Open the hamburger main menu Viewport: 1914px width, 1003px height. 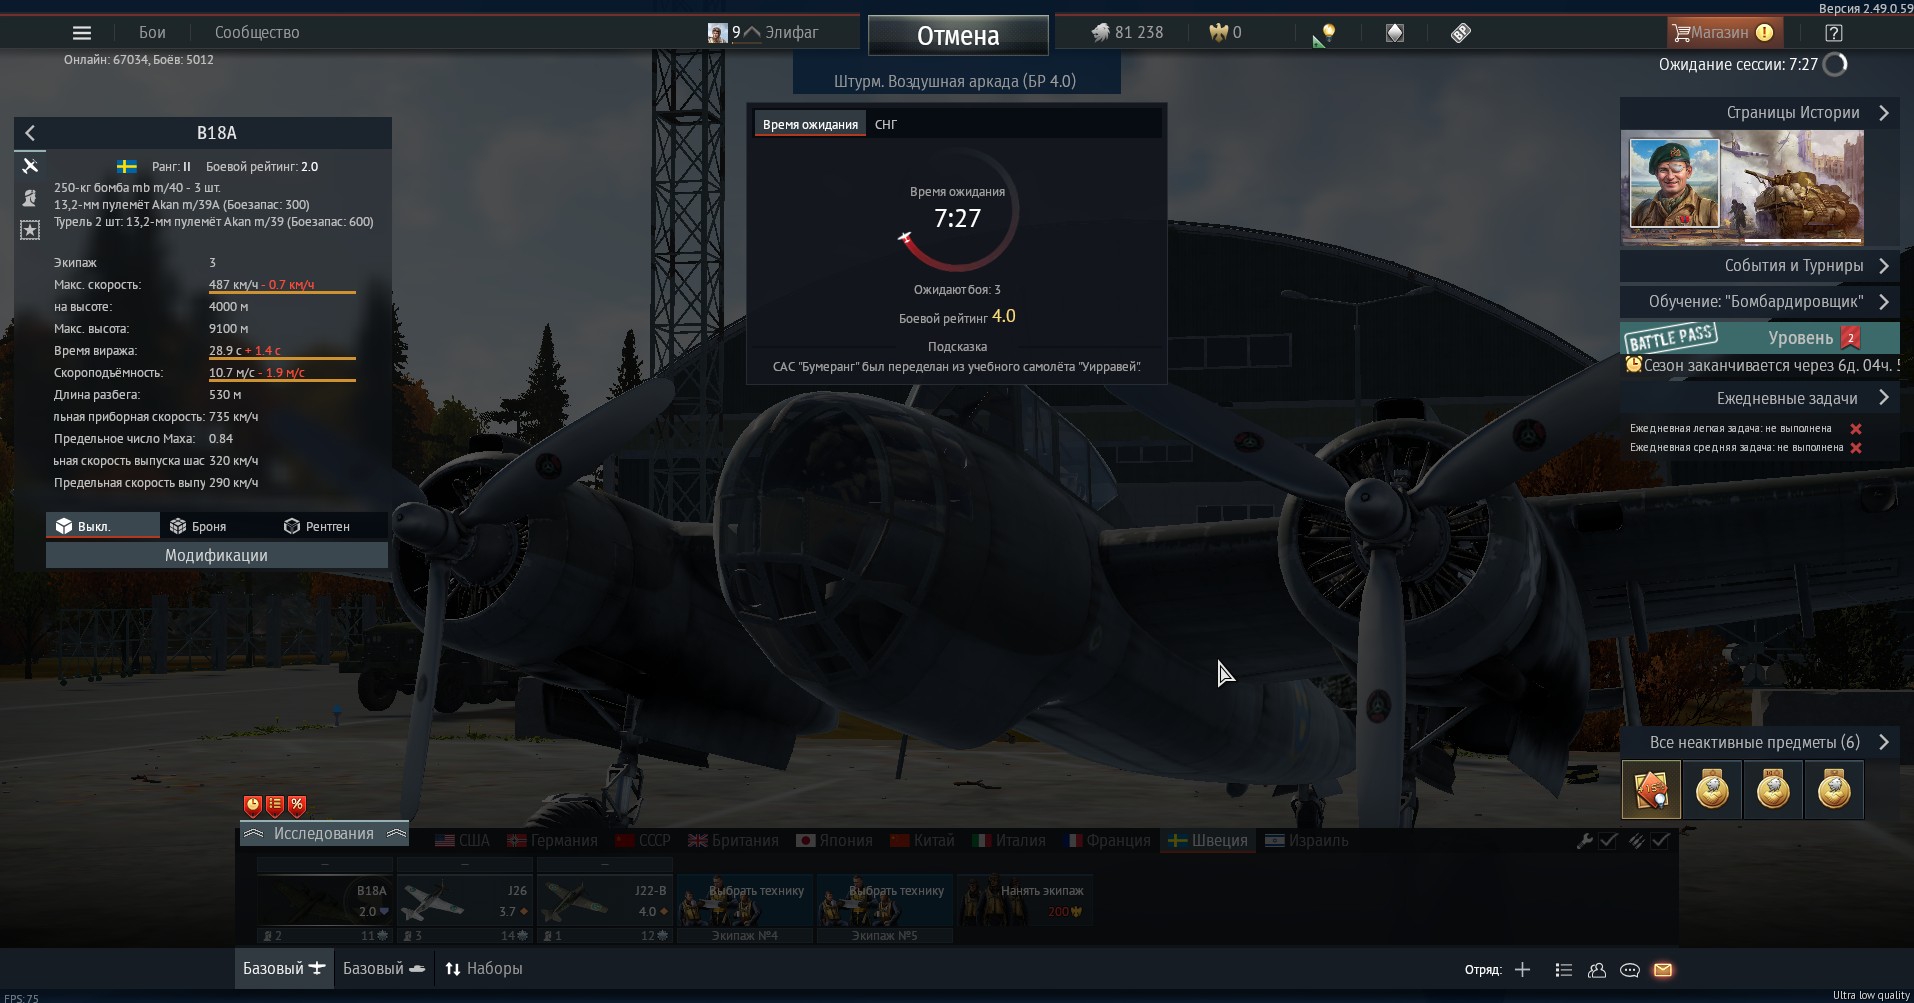pos(82,33)
